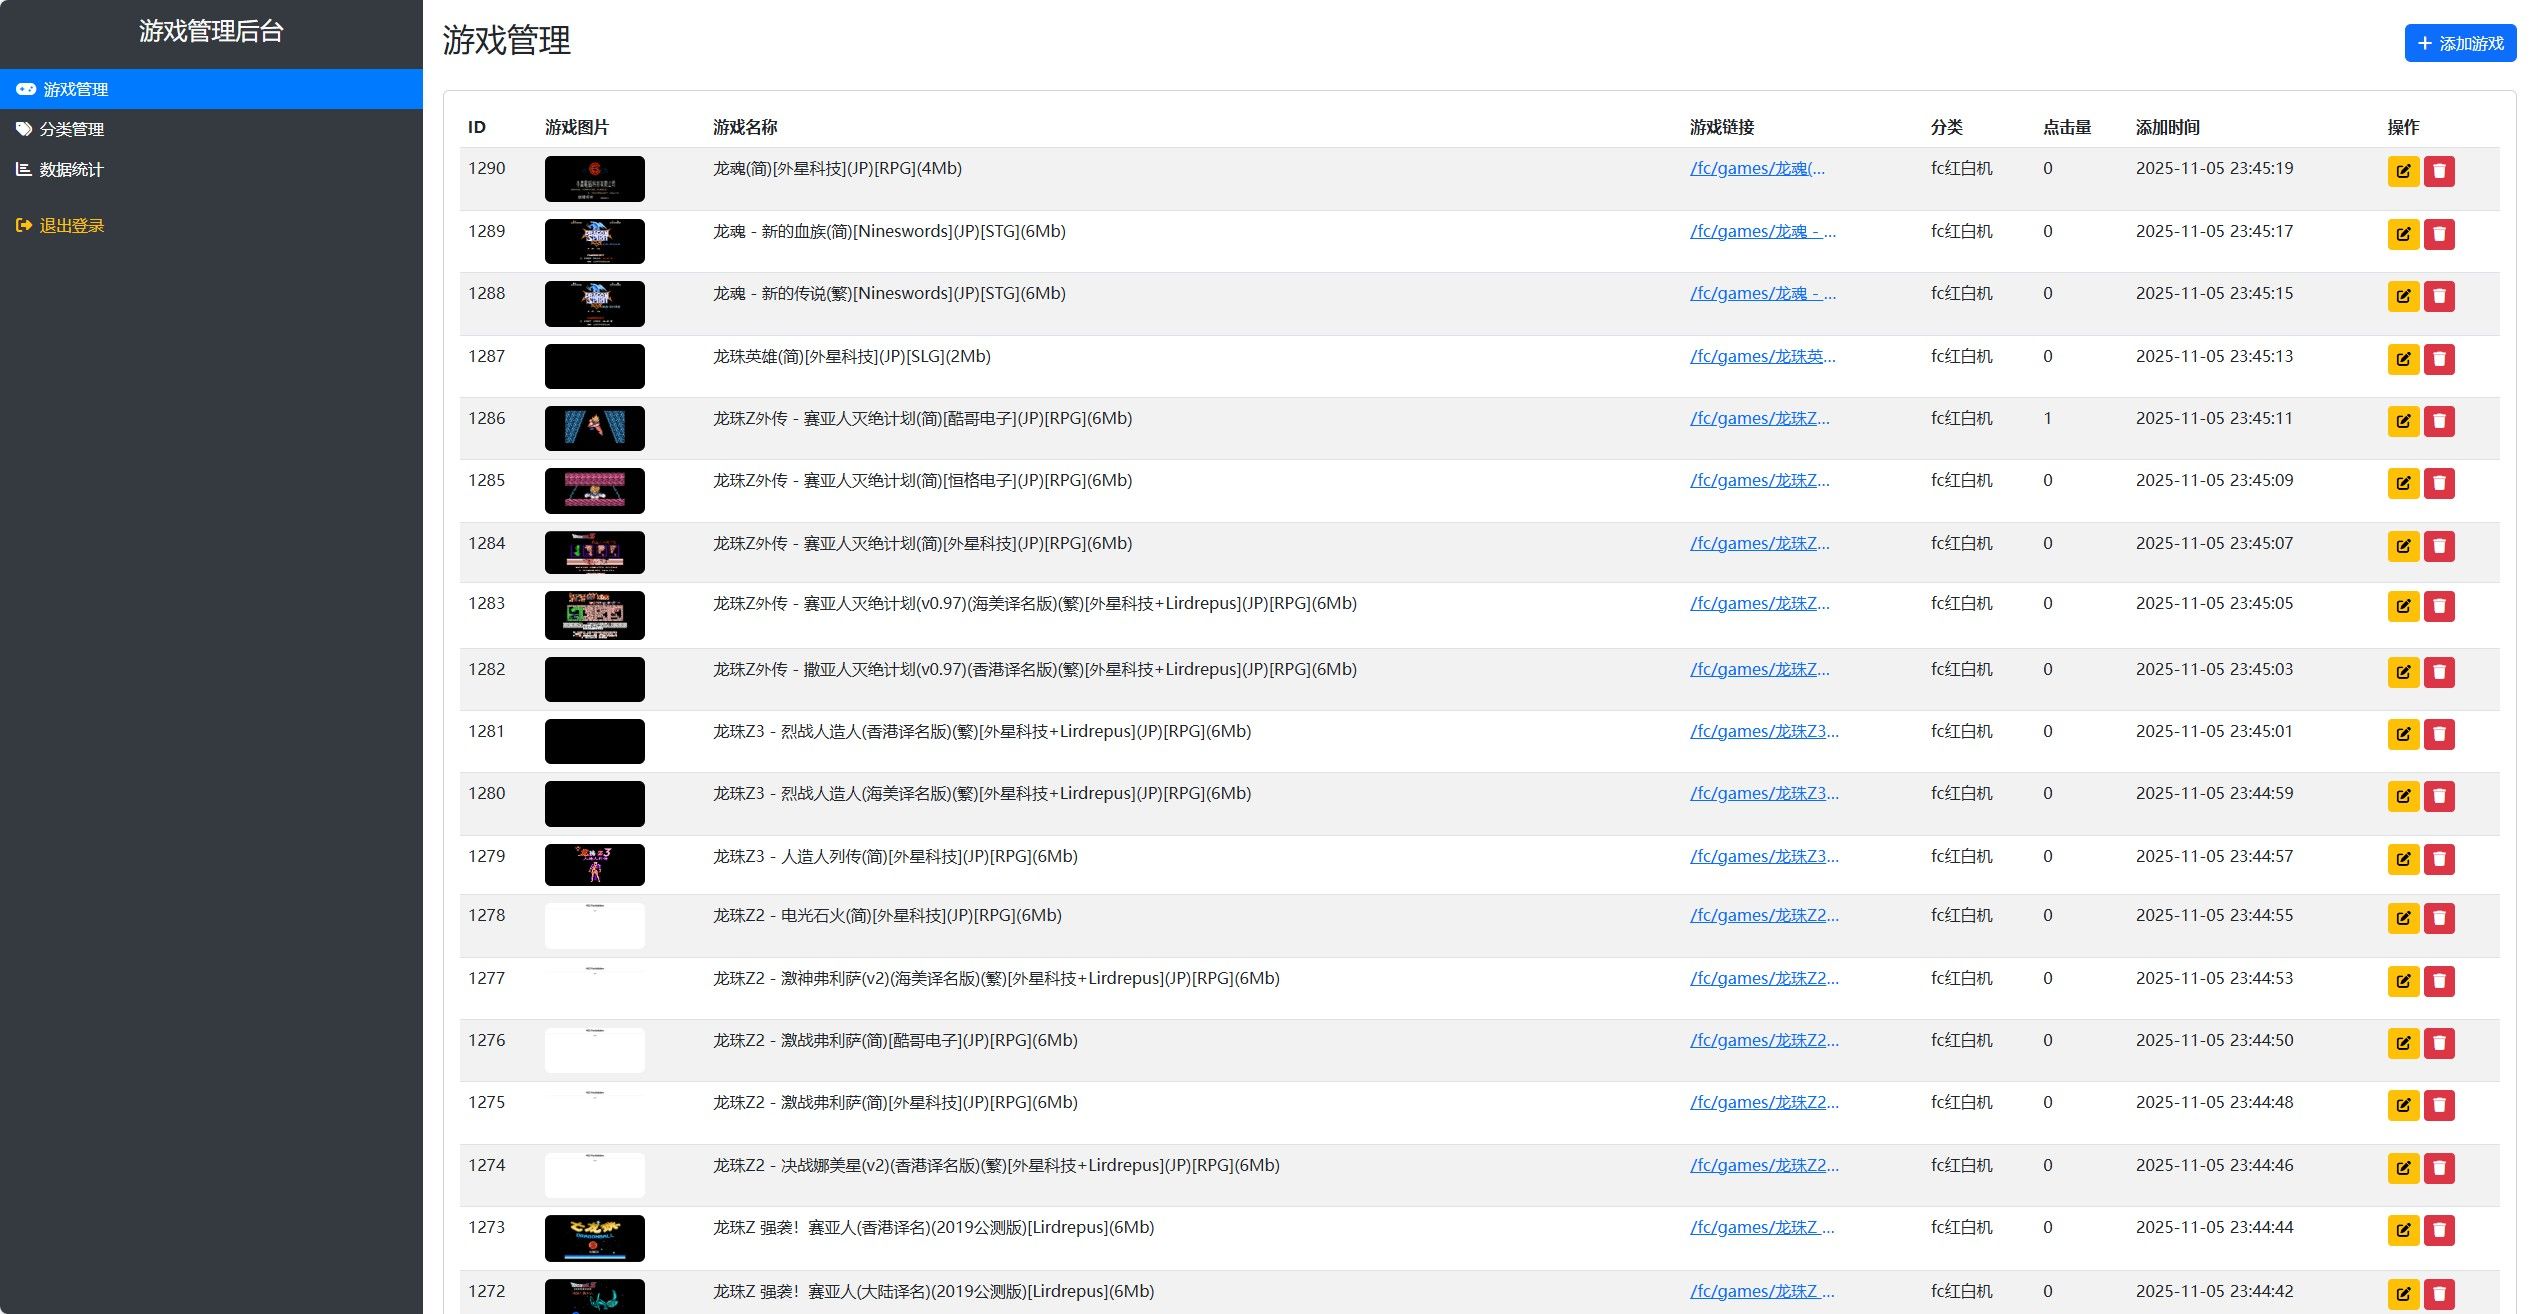
Task: Click the ID column header
Action: point(477,127)
